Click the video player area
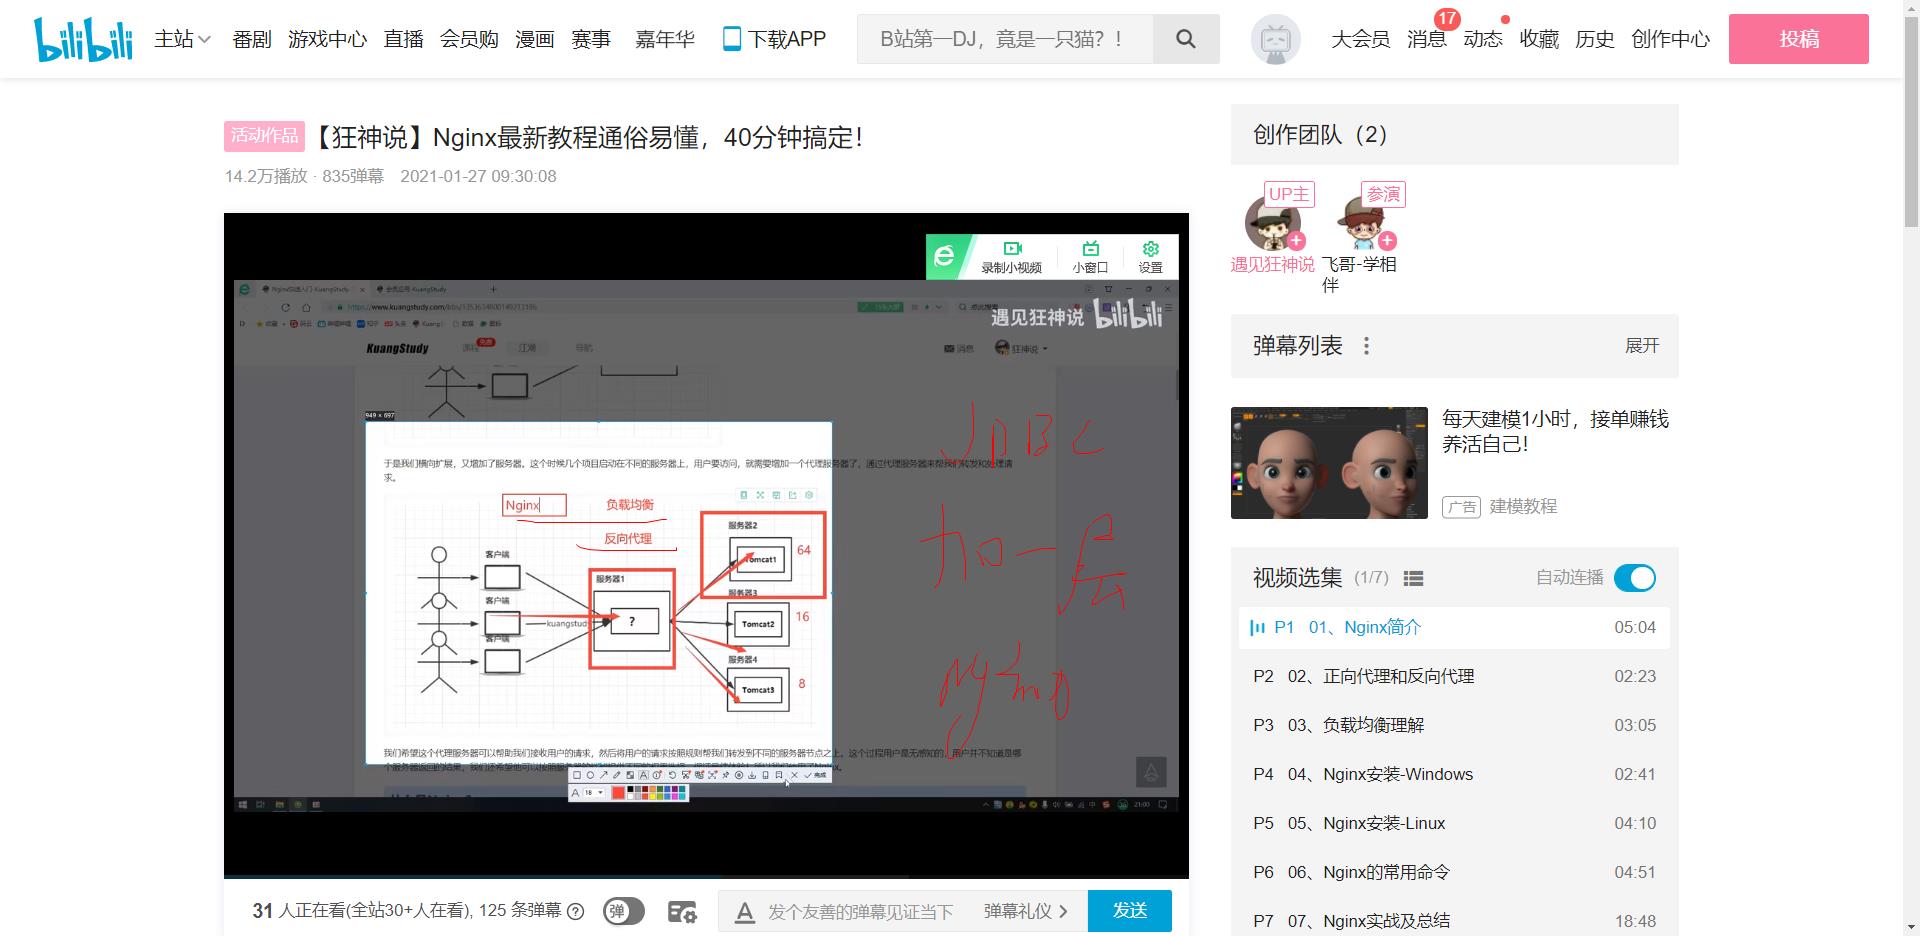1920x936 pixels. 706,546
